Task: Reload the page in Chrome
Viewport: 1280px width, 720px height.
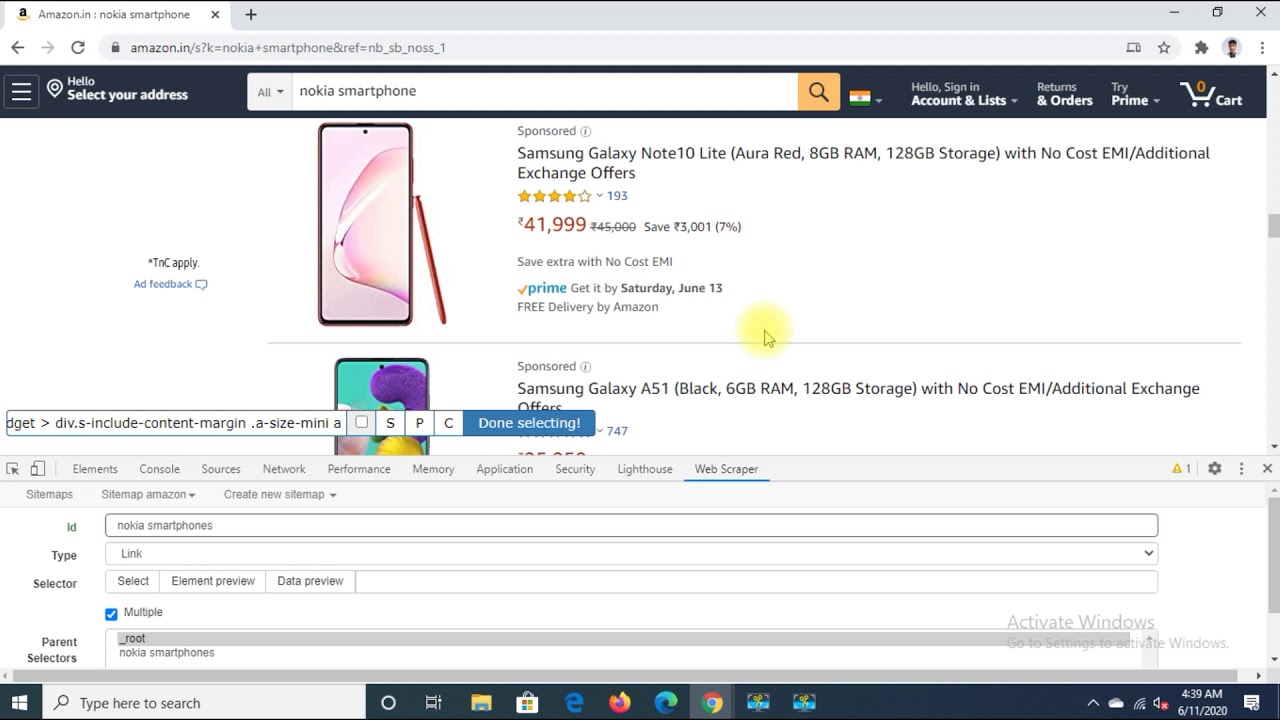Action: (x=78, y=47)
